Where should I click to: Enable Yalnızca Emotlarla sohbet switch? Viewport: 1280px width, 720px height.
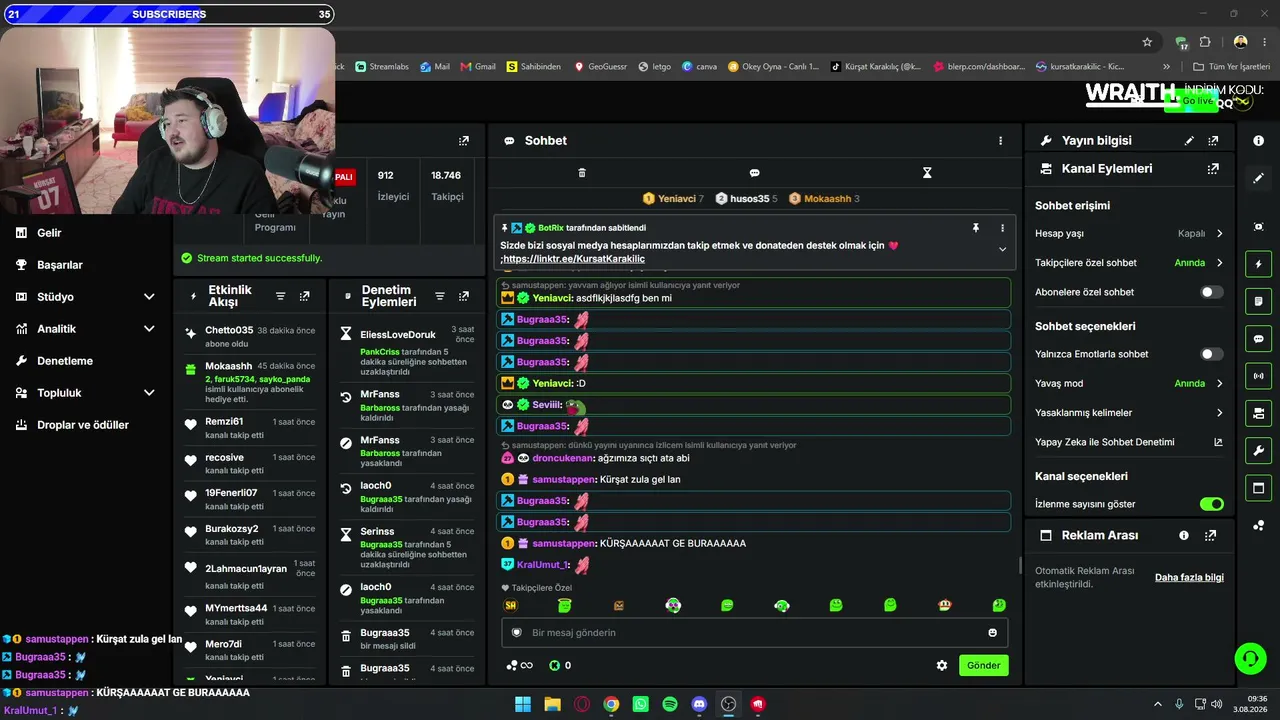pos(1211,354)
